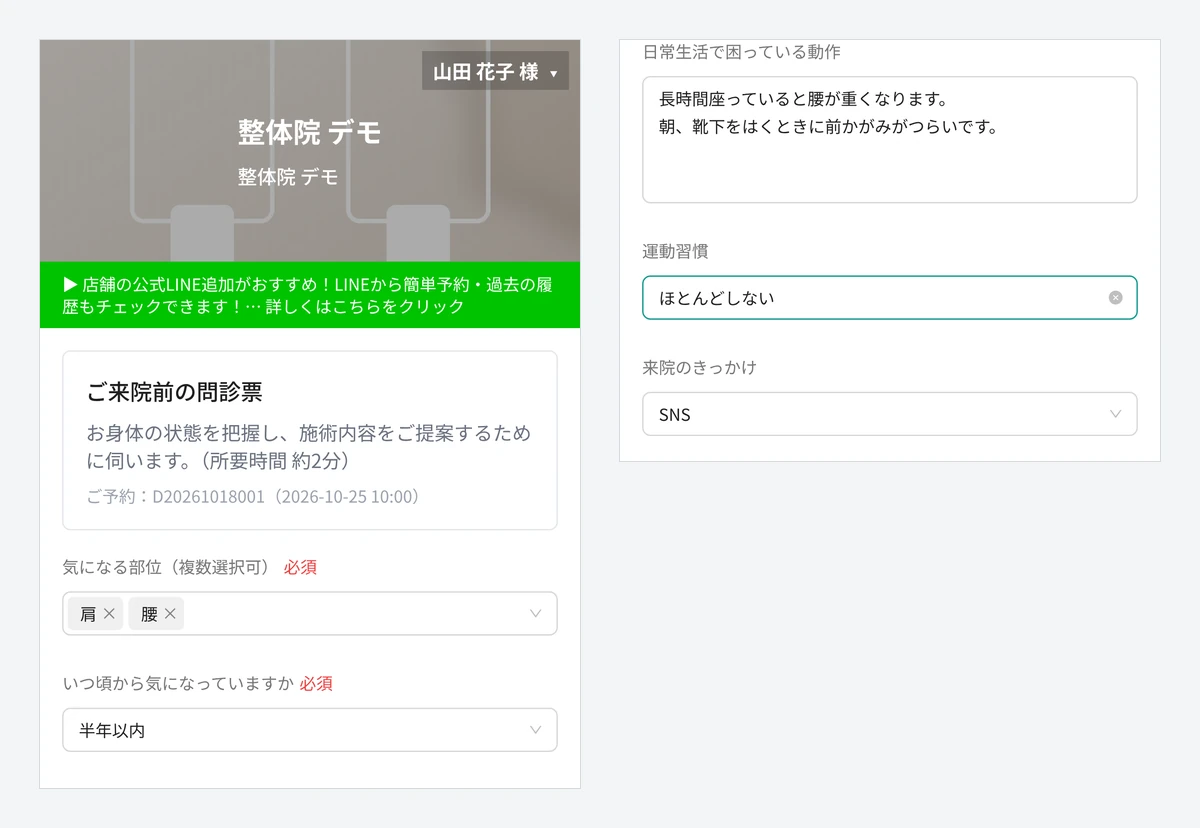Click the いつ頃から気になっていますか label

(x=178, y=684)
